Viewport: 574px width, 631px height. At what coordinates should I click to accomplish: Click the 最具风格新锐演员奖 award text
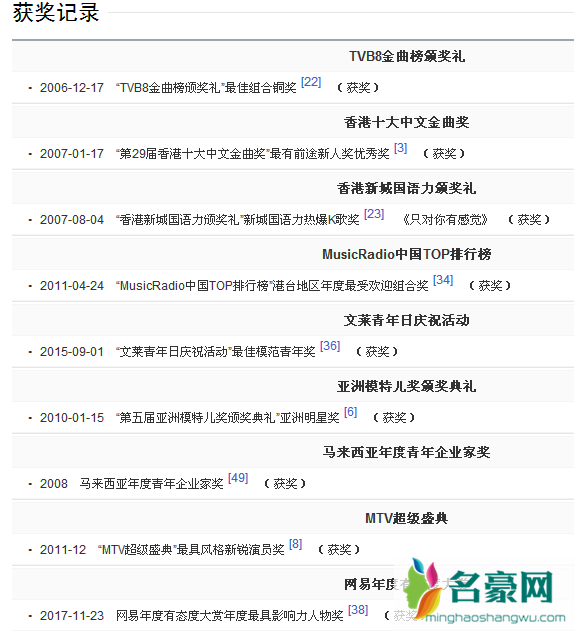tap(231, 550)
